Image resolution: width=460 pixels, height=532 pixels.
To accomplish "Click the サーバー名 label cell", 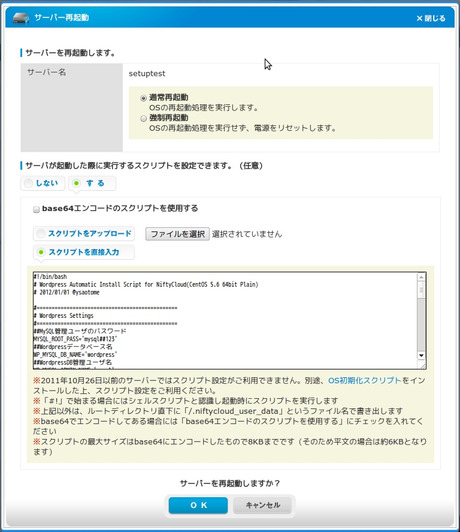I will [x=72, y=107].
